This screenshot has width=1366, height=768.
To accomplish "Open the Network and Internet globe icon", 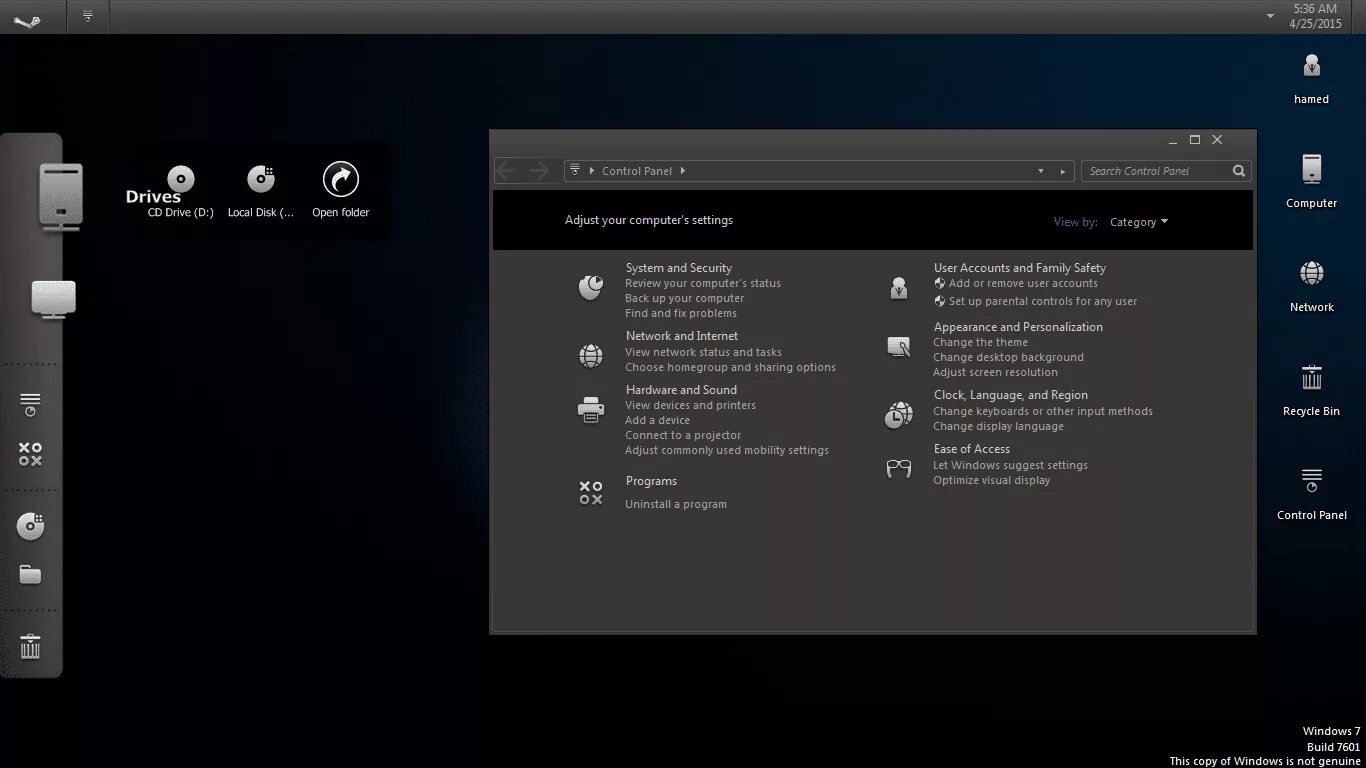I will (591, 355).
